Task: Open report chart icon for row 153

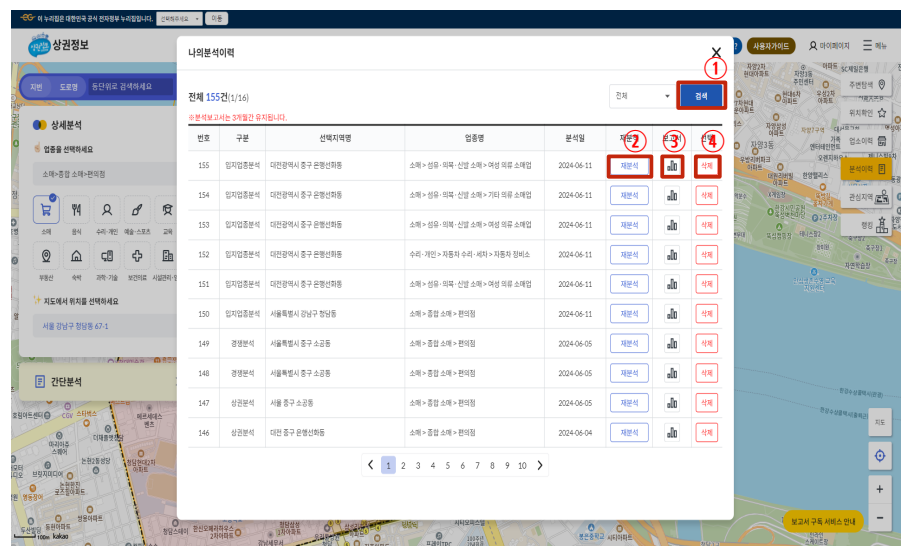Action: (672, 225)
